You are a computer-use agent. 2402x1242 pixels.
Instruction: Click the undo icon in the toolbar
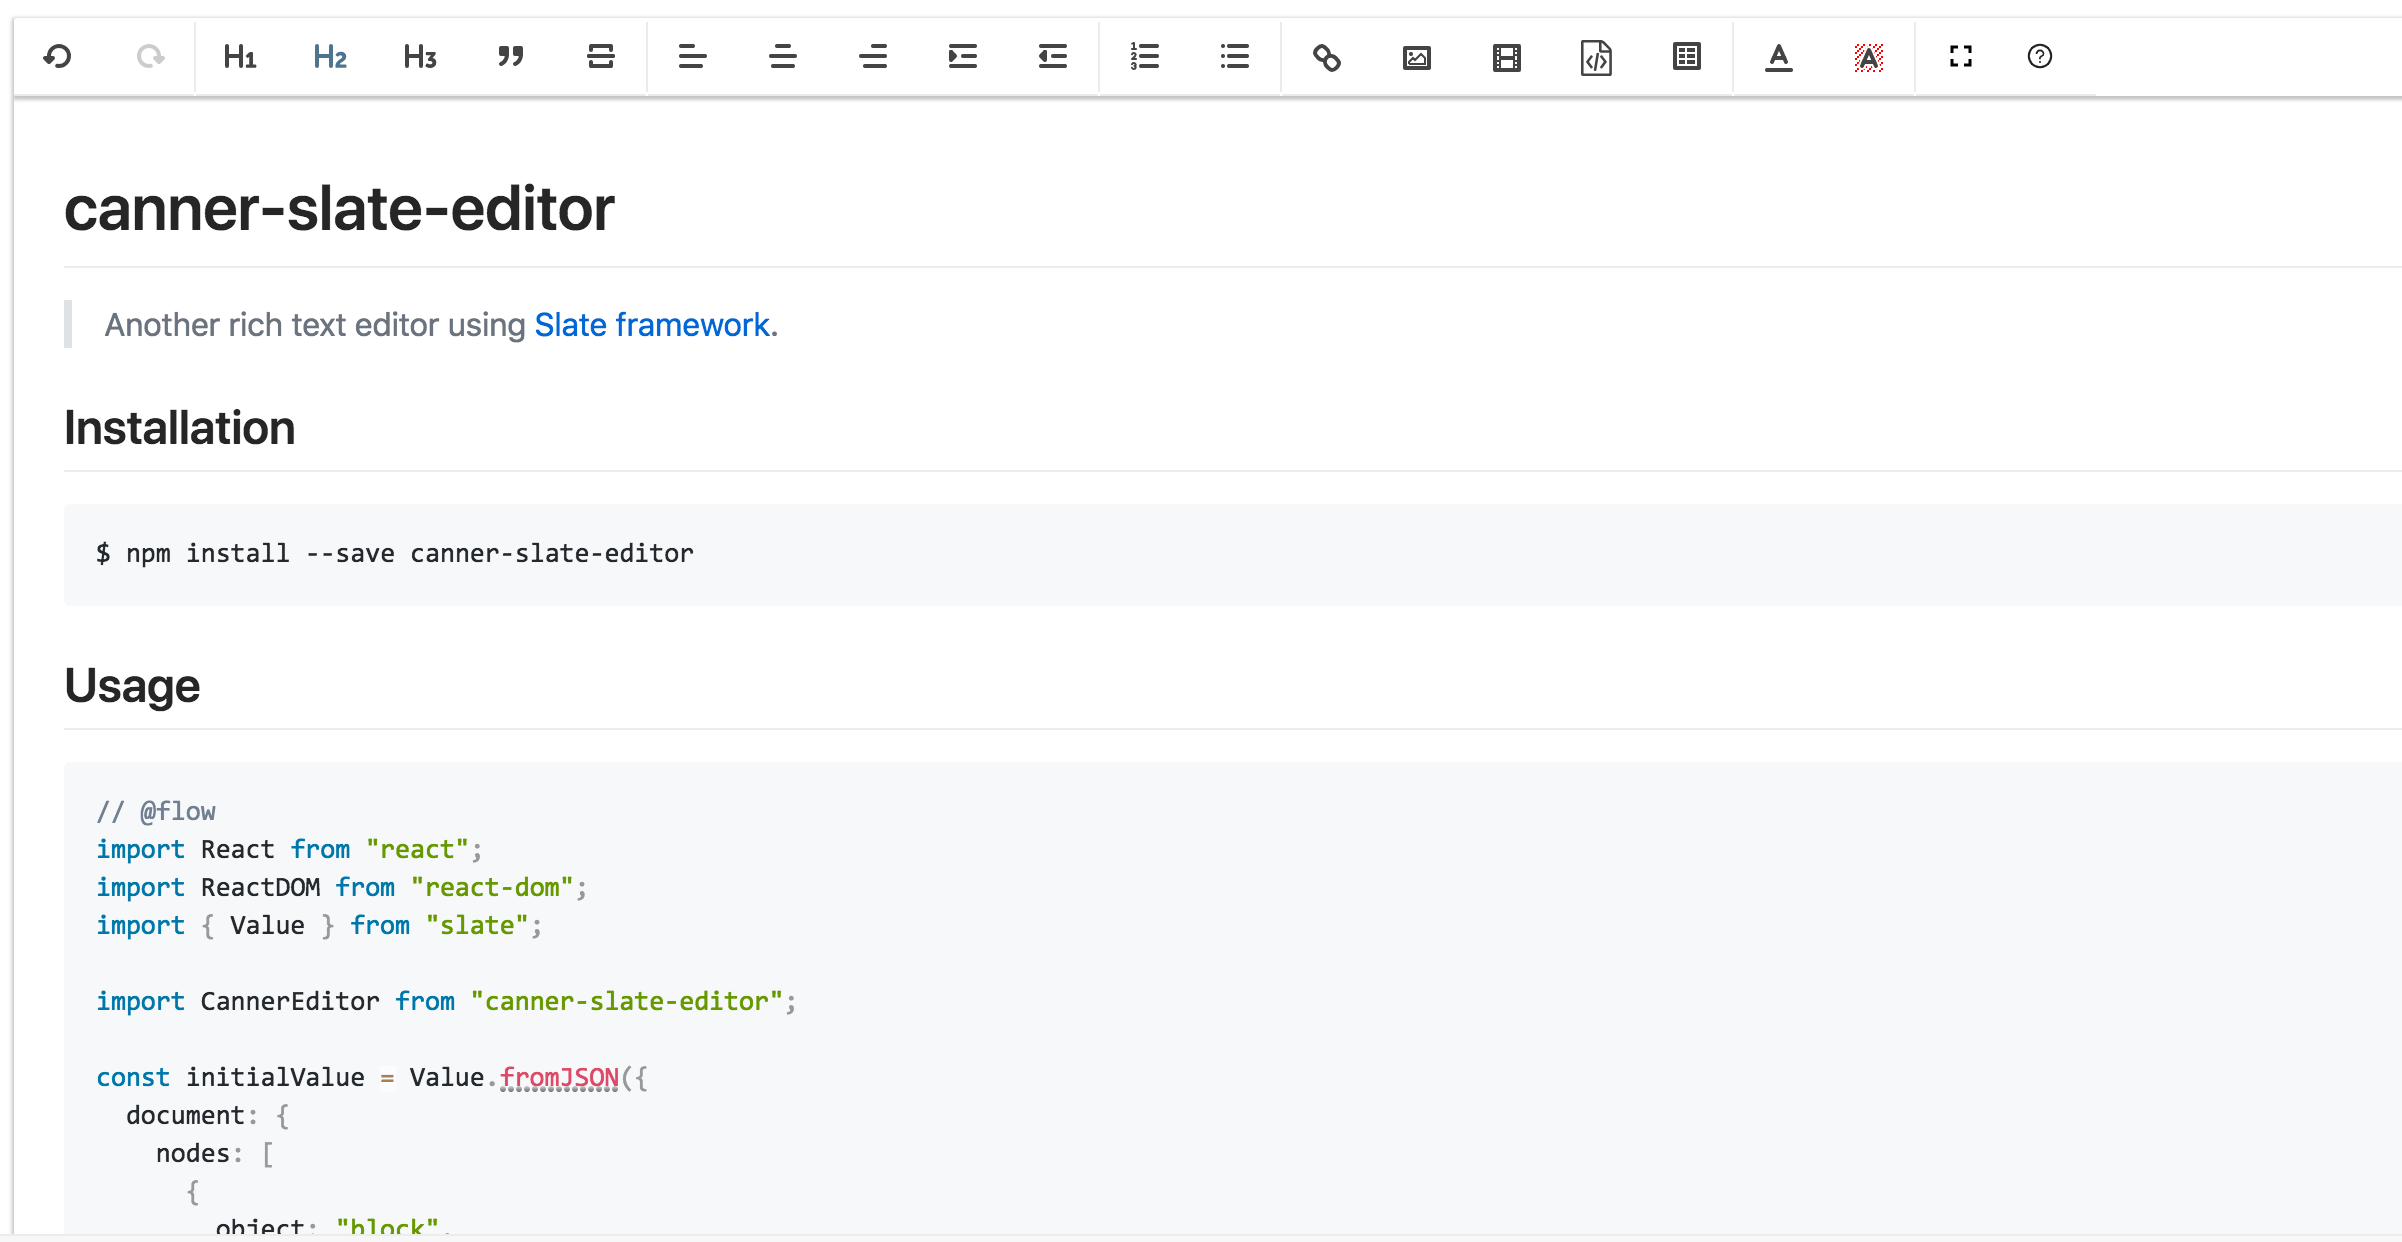click(x=58, y=57)
